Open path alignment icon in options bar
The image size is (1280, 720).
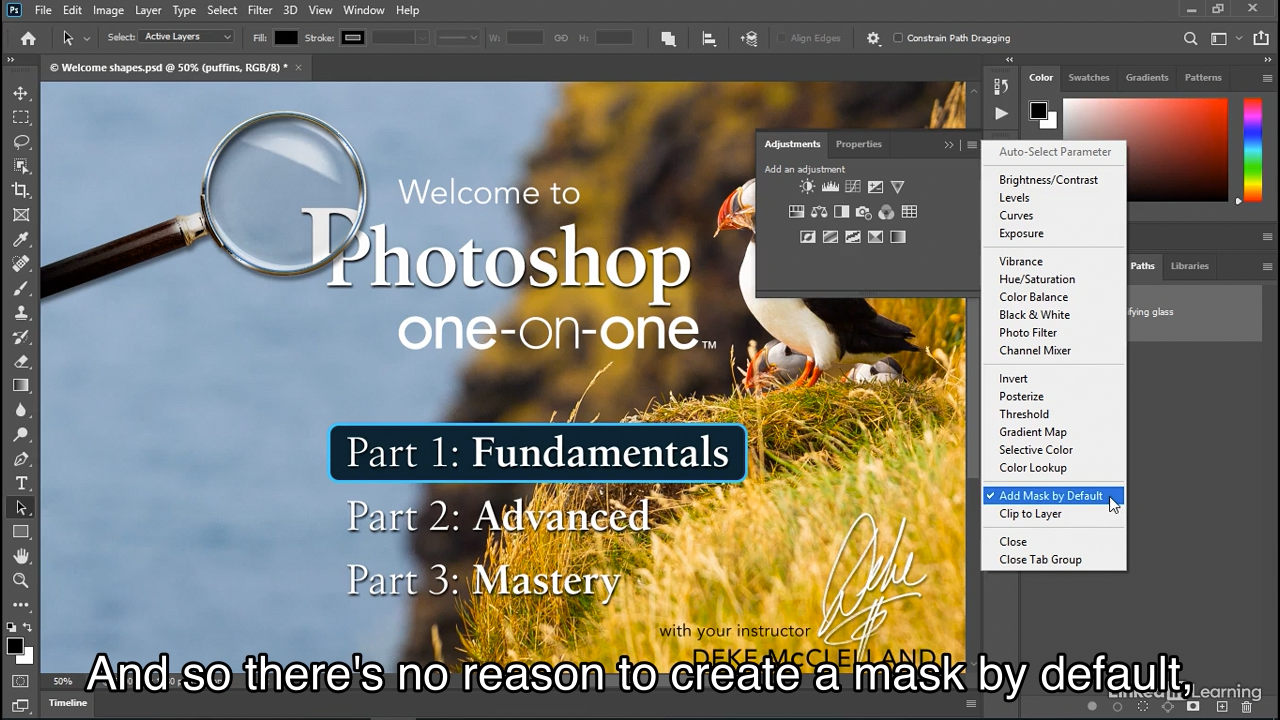(x=709, y=38)
